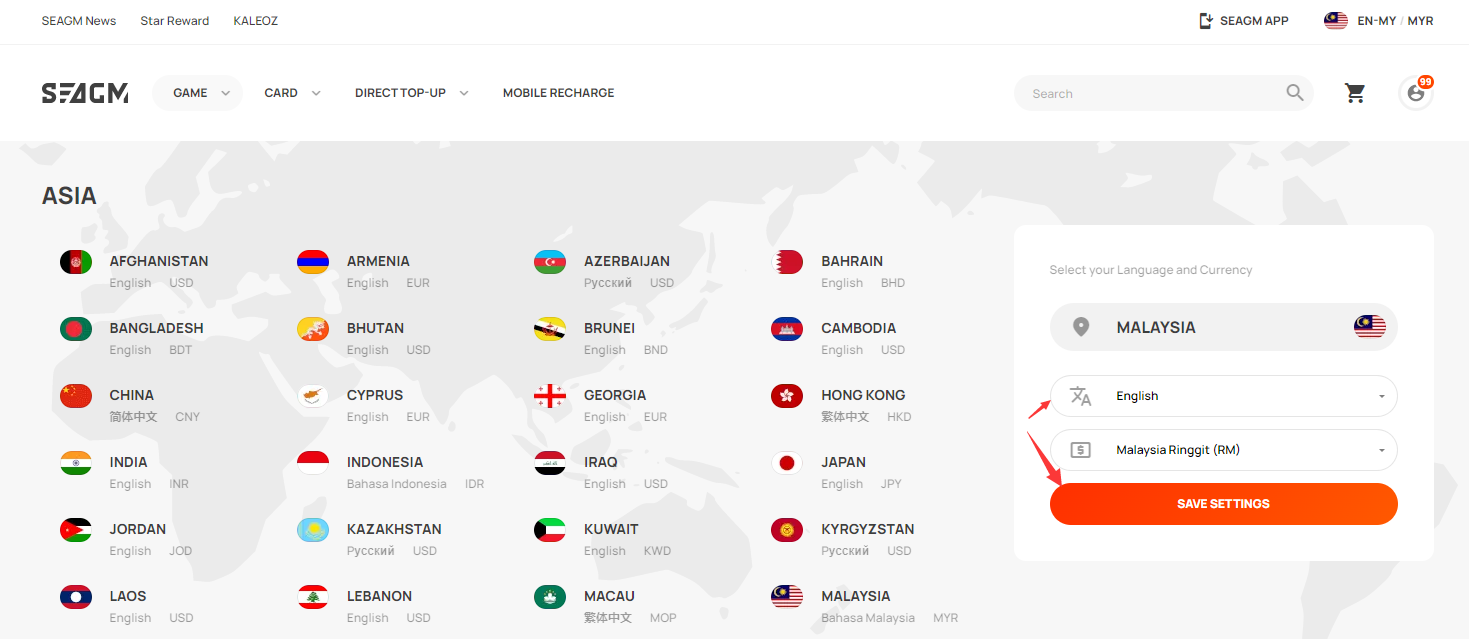The image size is (1469, 639).
Task: Select the Kyrgyzstan flag icon
Action: coord(787,530)
